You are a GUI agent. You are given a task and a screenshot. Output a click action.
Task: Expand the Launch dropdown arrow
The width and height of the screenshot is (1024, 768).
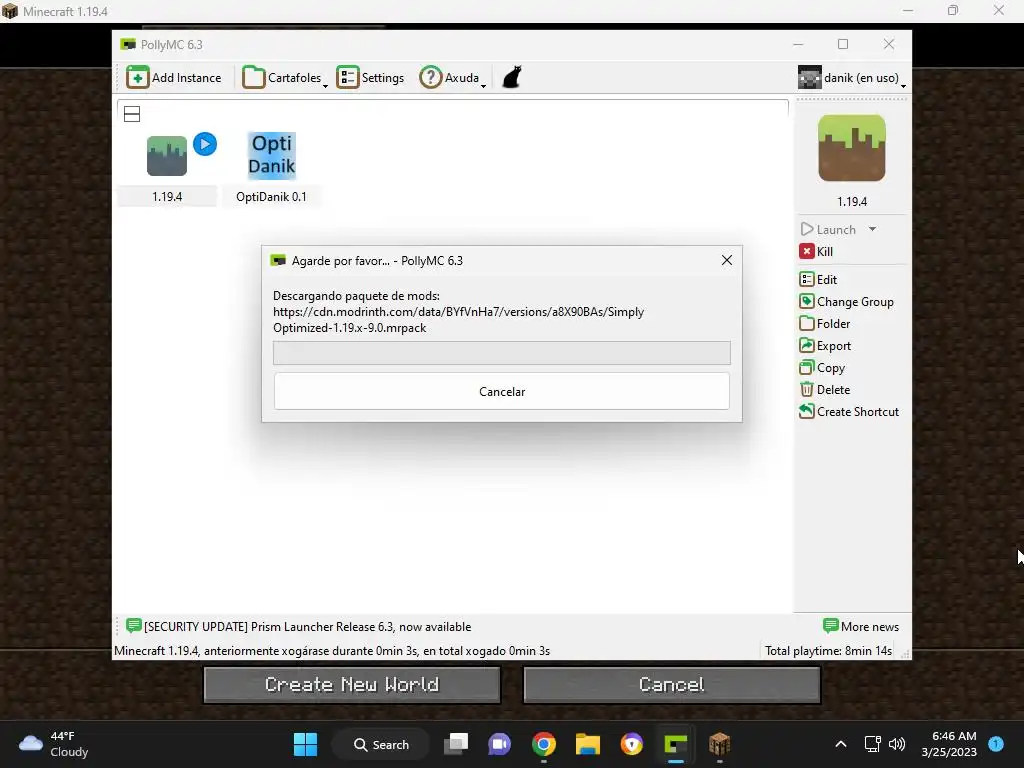pos(872,229)
